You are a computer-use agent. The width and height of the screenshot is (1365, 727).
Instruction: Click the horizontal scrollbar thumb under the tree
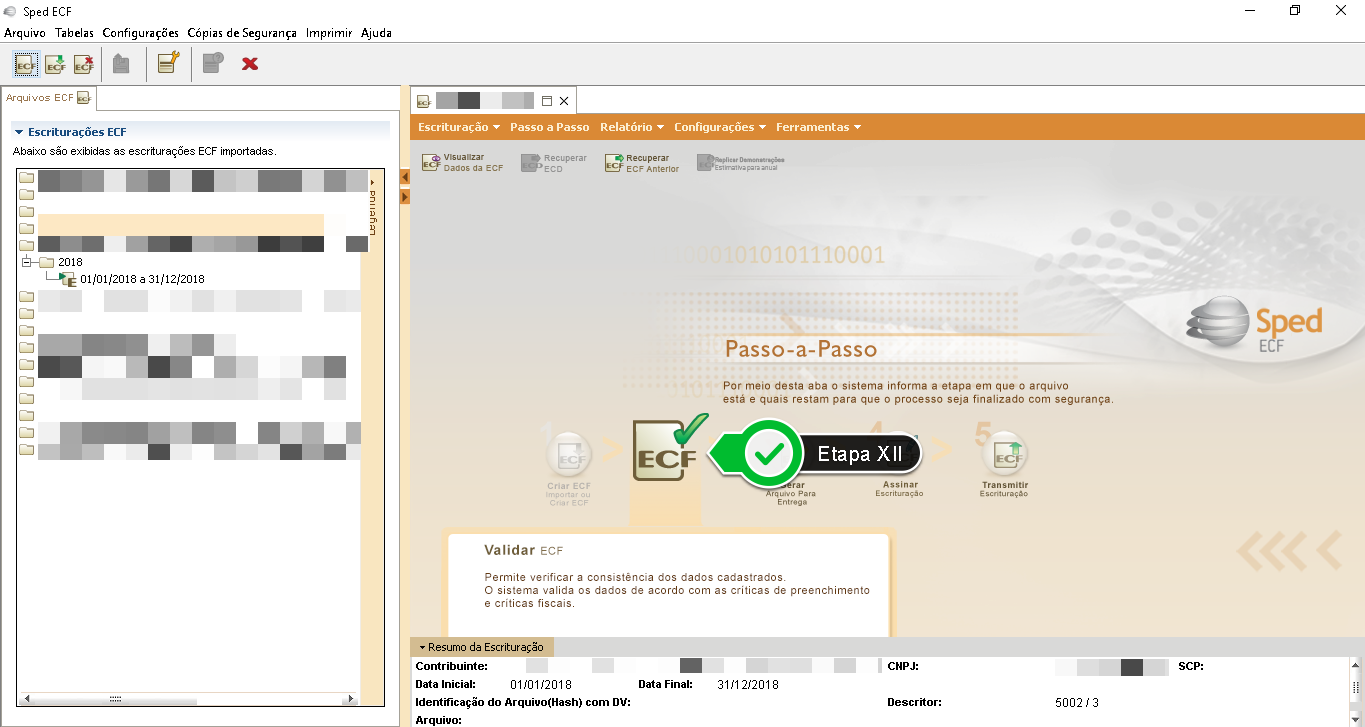(x=115, y=699)
